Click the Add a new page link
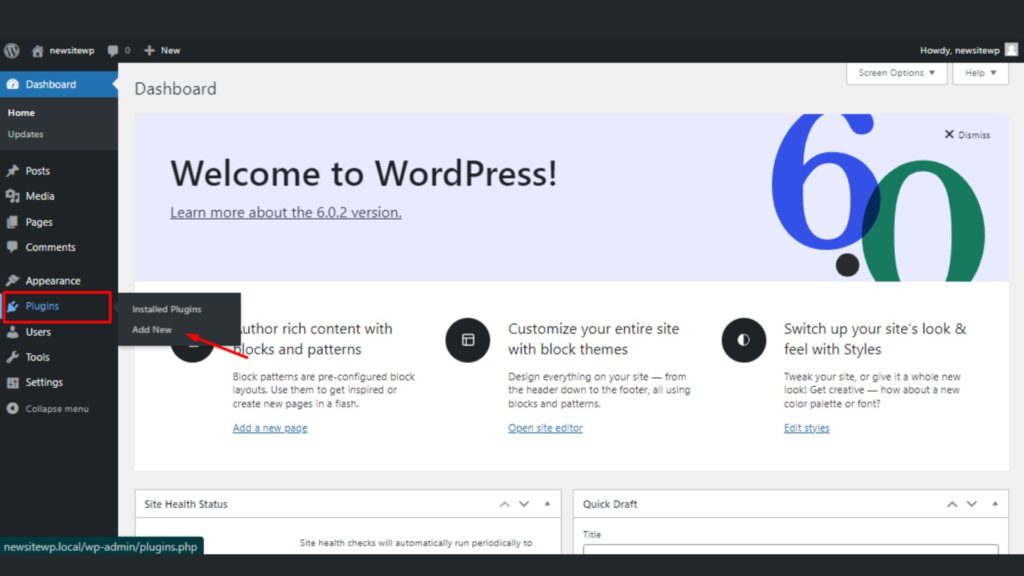Screen dimensions: 1024x576 [x=270, y=428]
